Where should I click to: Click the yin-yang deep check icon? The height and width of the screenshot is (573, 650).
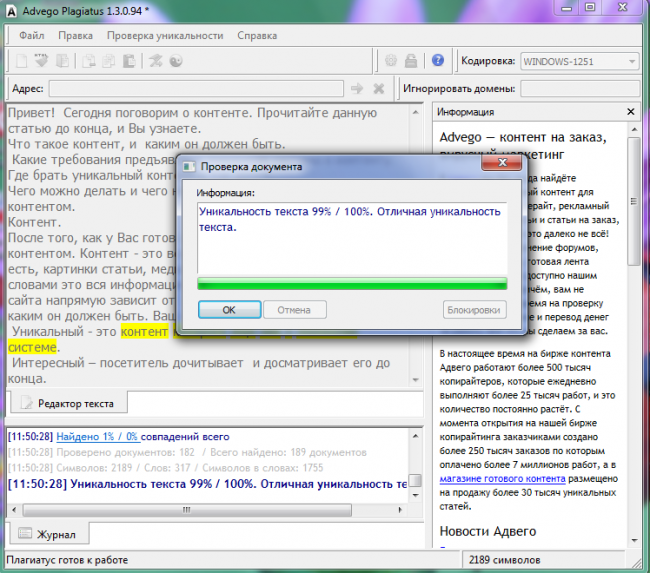176,61
